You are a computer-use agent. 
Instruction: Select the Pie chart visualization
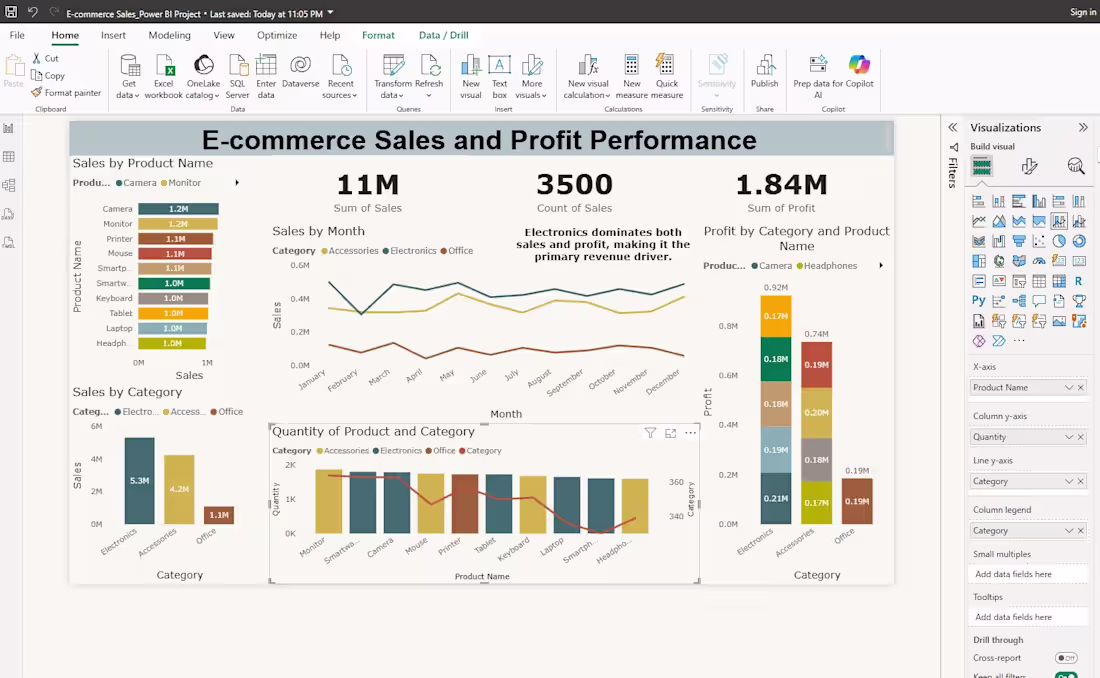pos(1059,241)
